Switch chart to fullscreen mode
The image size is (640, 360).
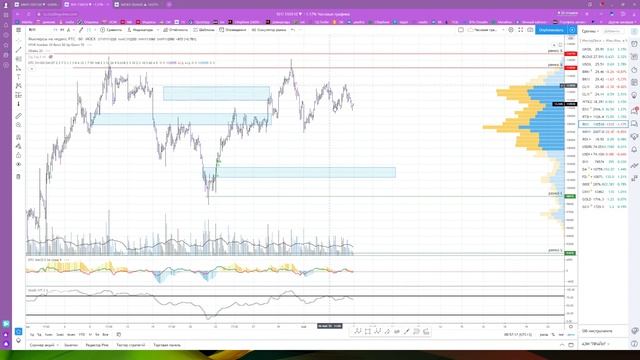click(x=520, y=30)
